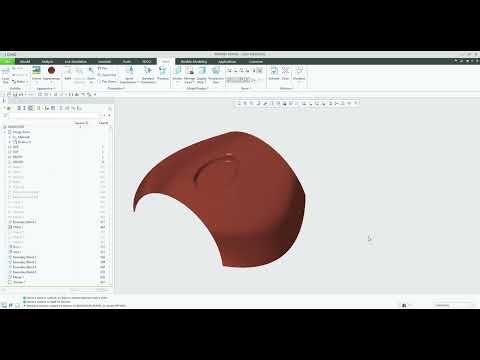Screen dimensions: 480x360
Task: Open the Live Simulation ribbon tab
Action: pos(75,61)
